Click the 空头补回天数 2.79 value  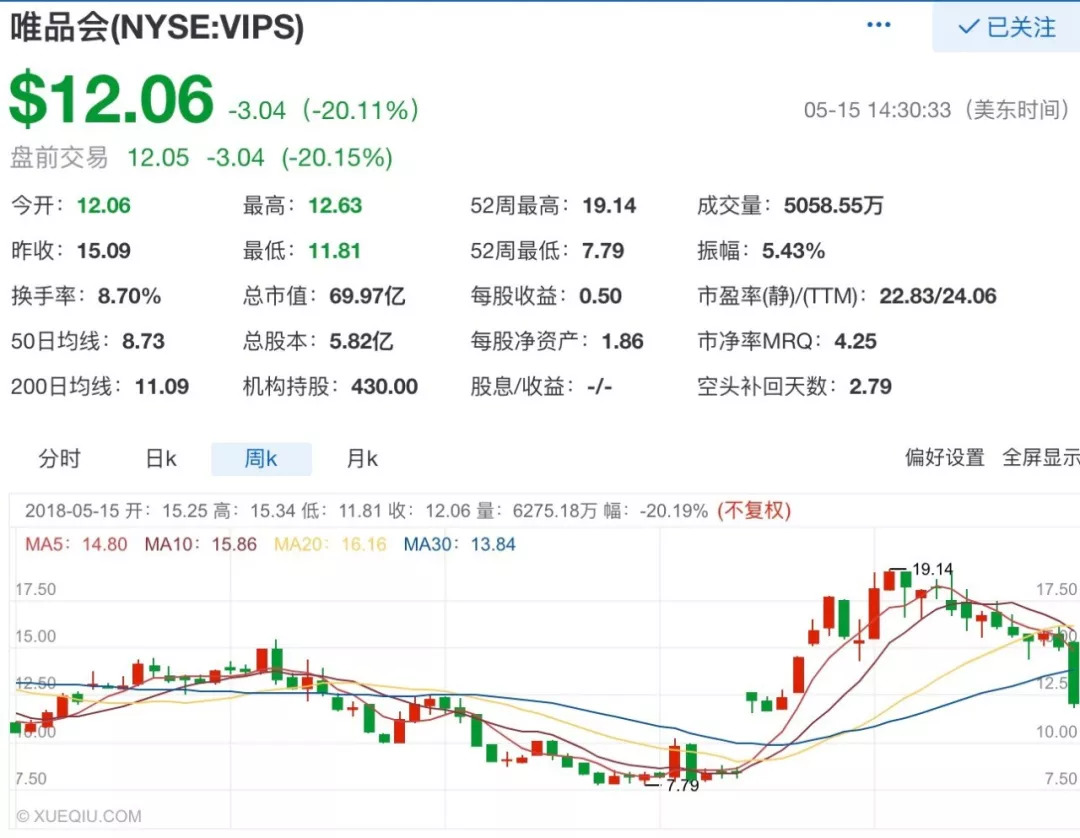click(x=870, y=387)
